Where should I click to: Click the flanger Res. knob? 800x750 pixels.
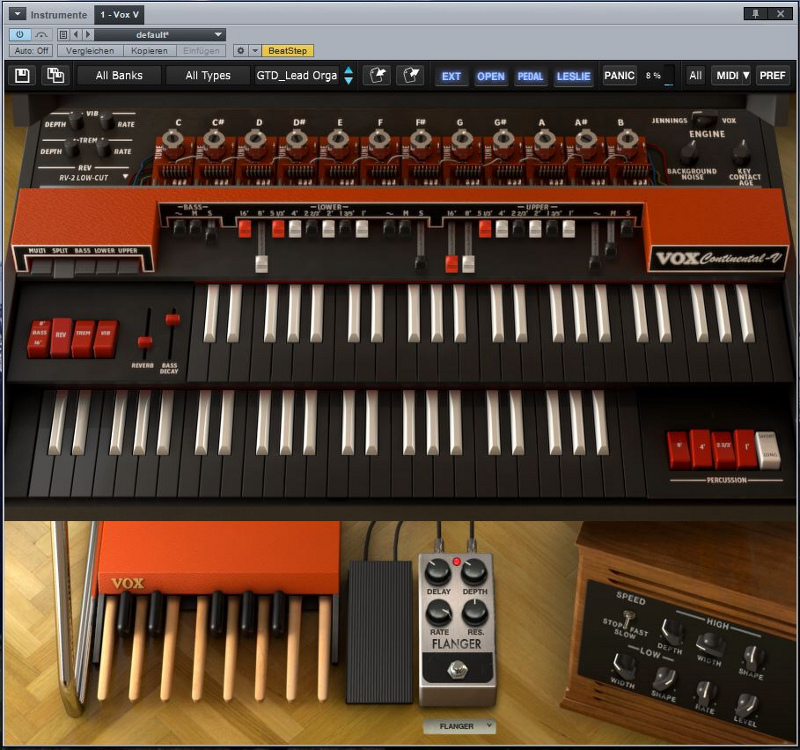(475, 613)
